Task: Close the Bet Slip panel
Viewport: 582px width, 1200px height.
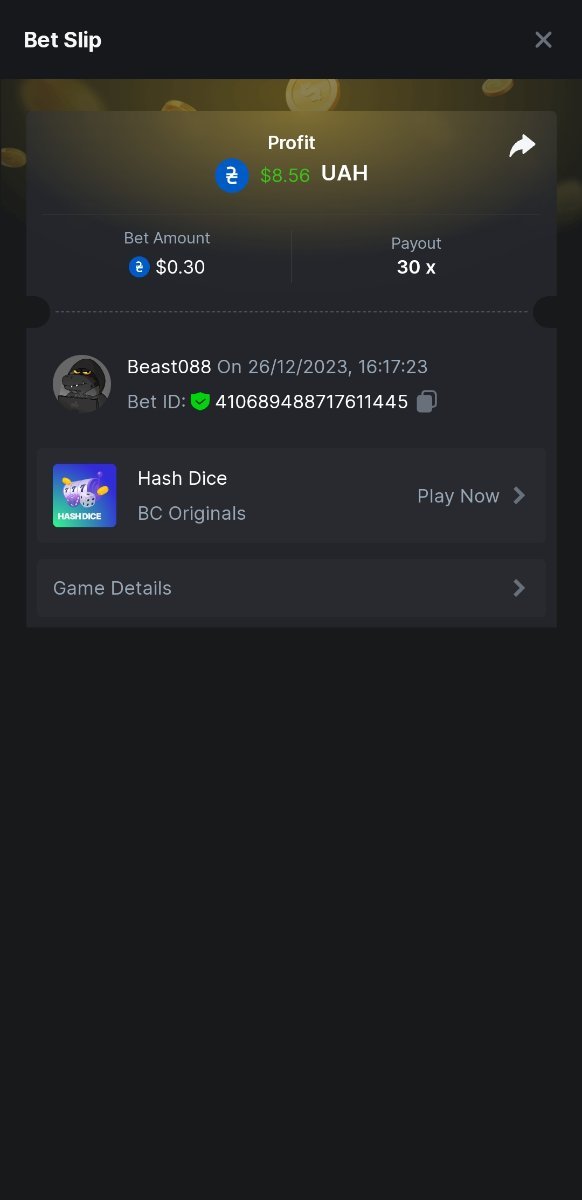Action: click(543, 40)
